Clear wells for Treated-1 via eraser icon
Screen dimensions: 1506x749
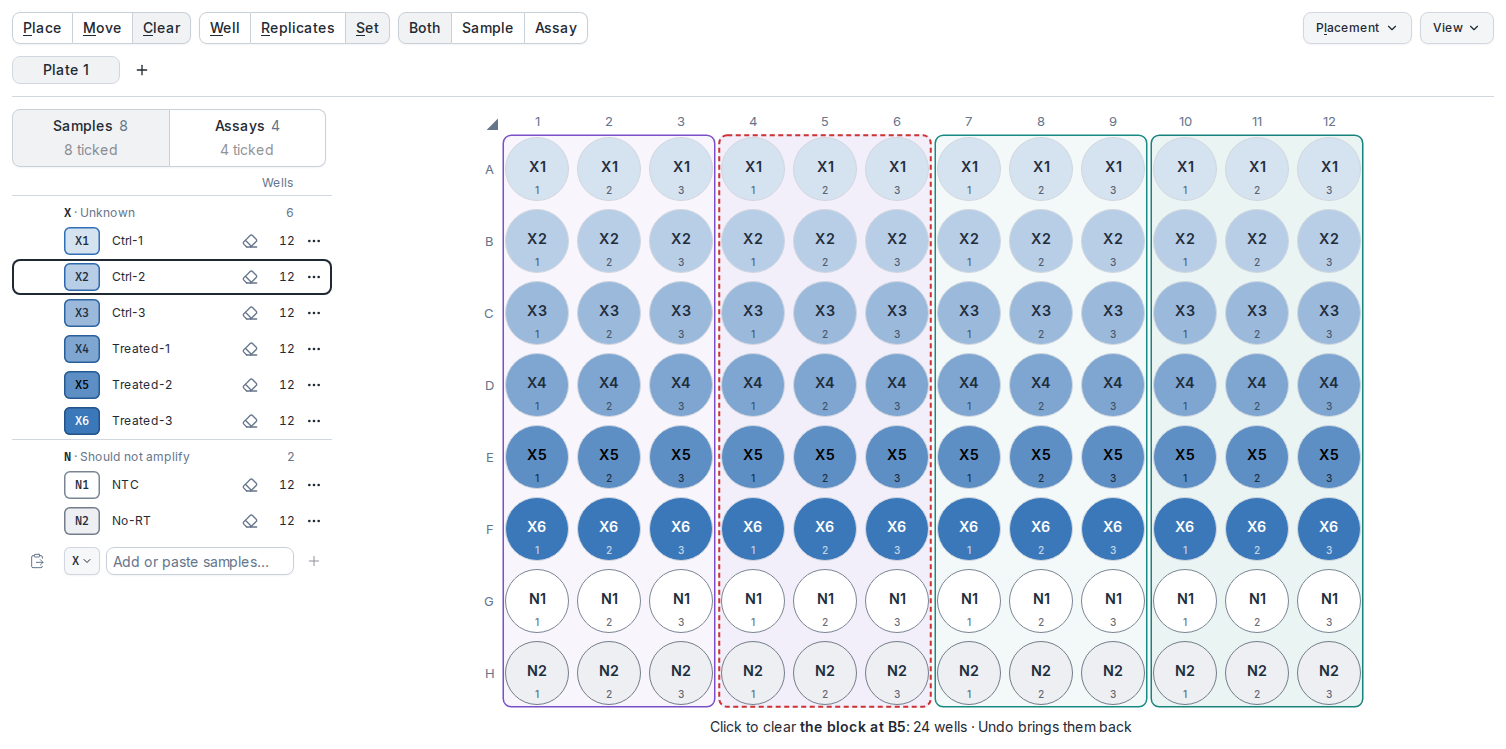pos(250,349)
